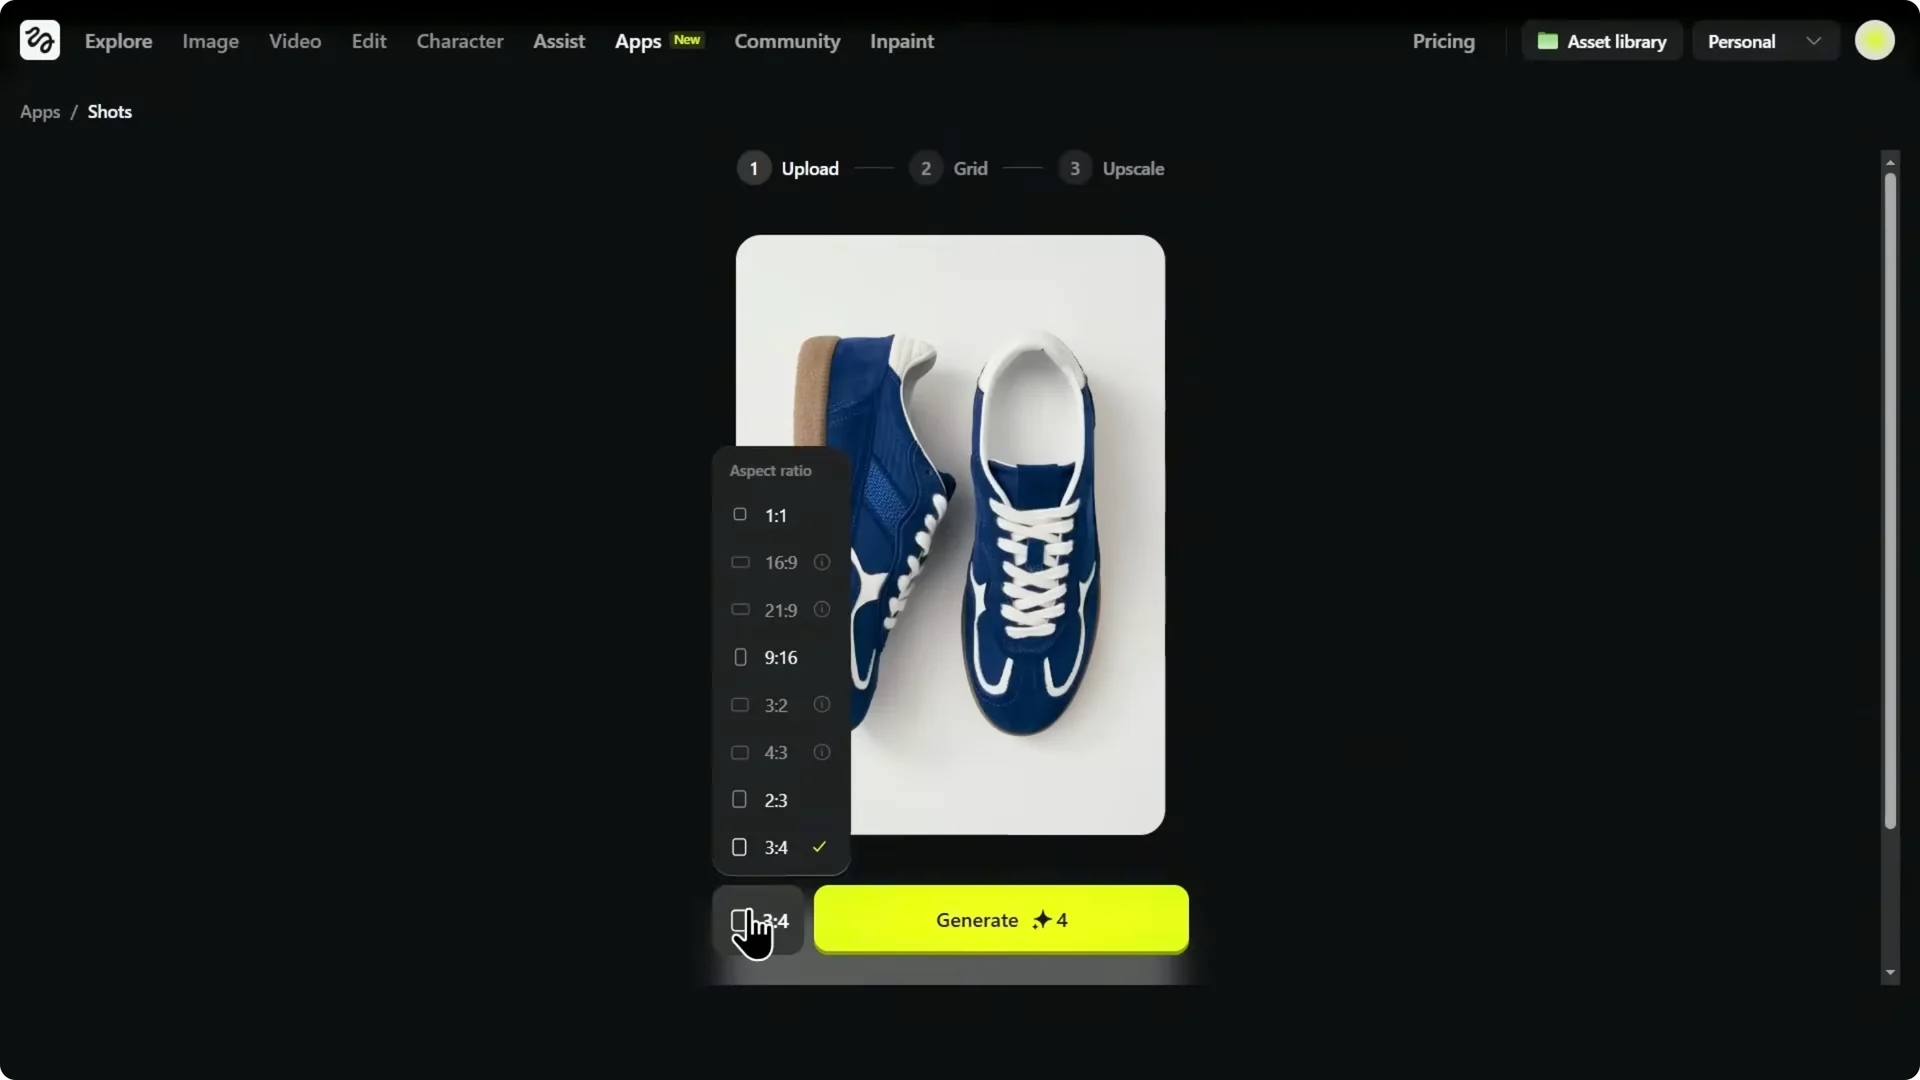
Task: Open the Personal workspace dropdown
Action: [1765, 41]
